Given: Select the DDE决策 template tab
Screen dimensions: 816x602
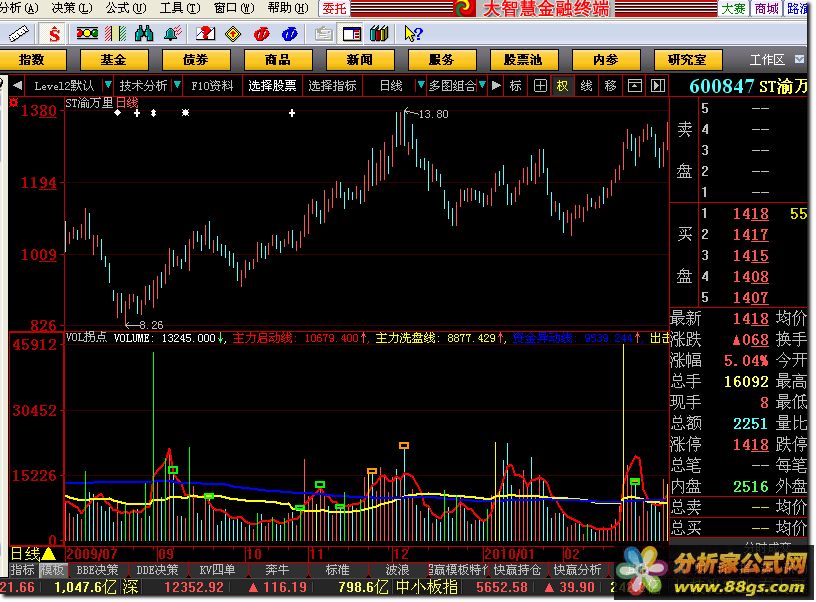Looking at the screenshot, I should point(157,570).
